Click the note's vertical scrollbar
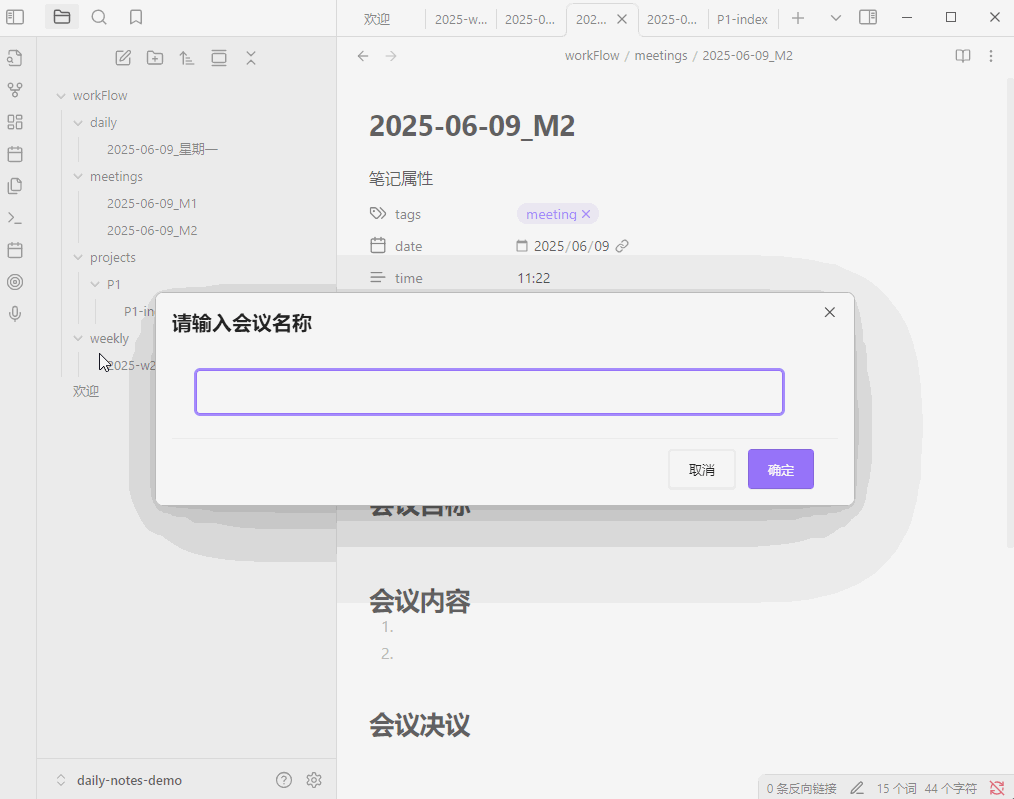This screenshot has height=799, width=1014. pos(1009,313)
